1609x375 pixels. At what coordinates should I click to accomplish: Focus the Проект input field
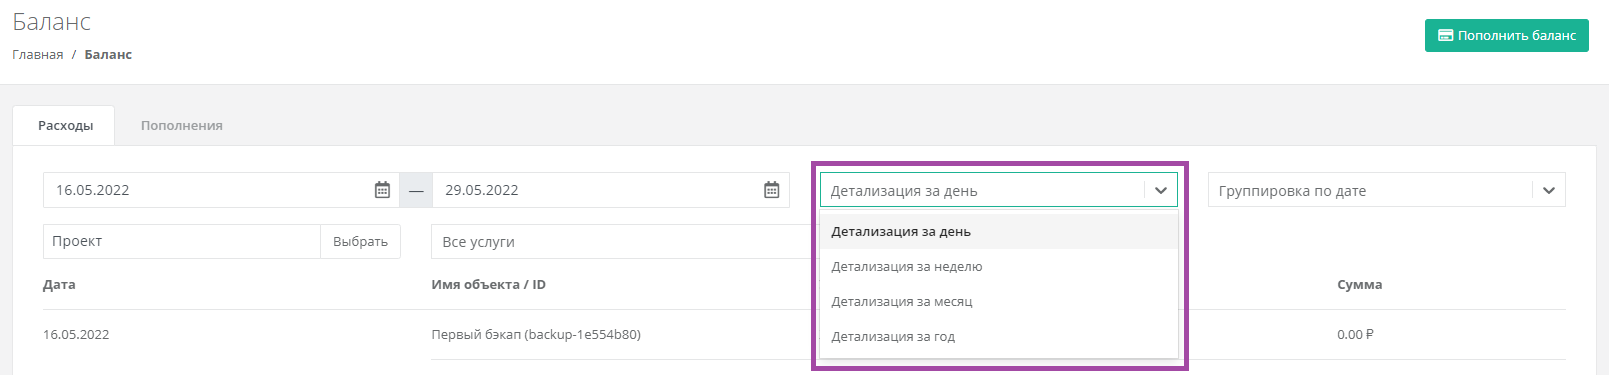tap(182, 241)
